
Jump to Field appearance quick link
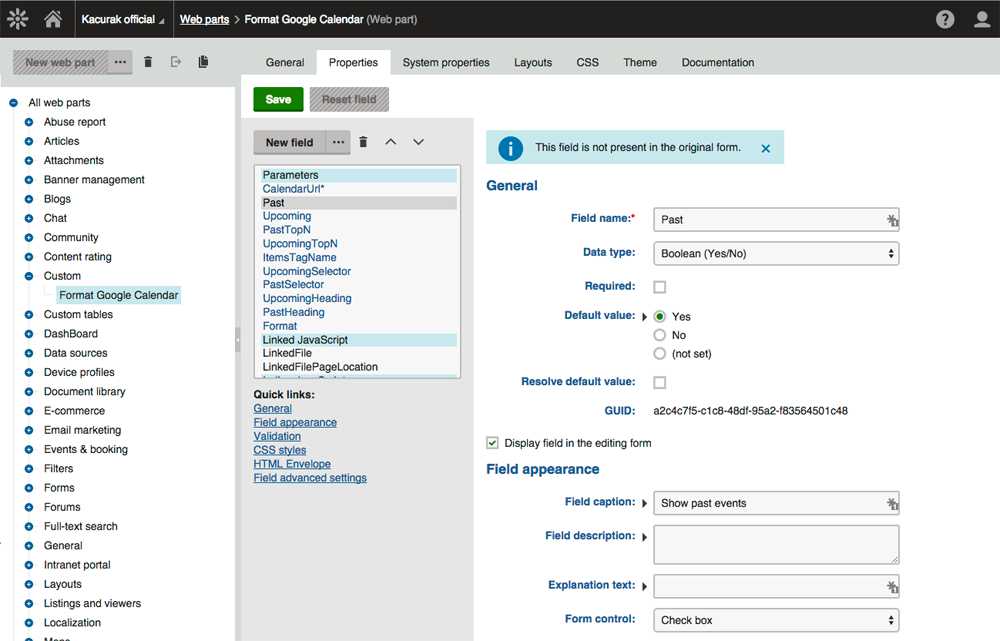click(x=295, y=422)
